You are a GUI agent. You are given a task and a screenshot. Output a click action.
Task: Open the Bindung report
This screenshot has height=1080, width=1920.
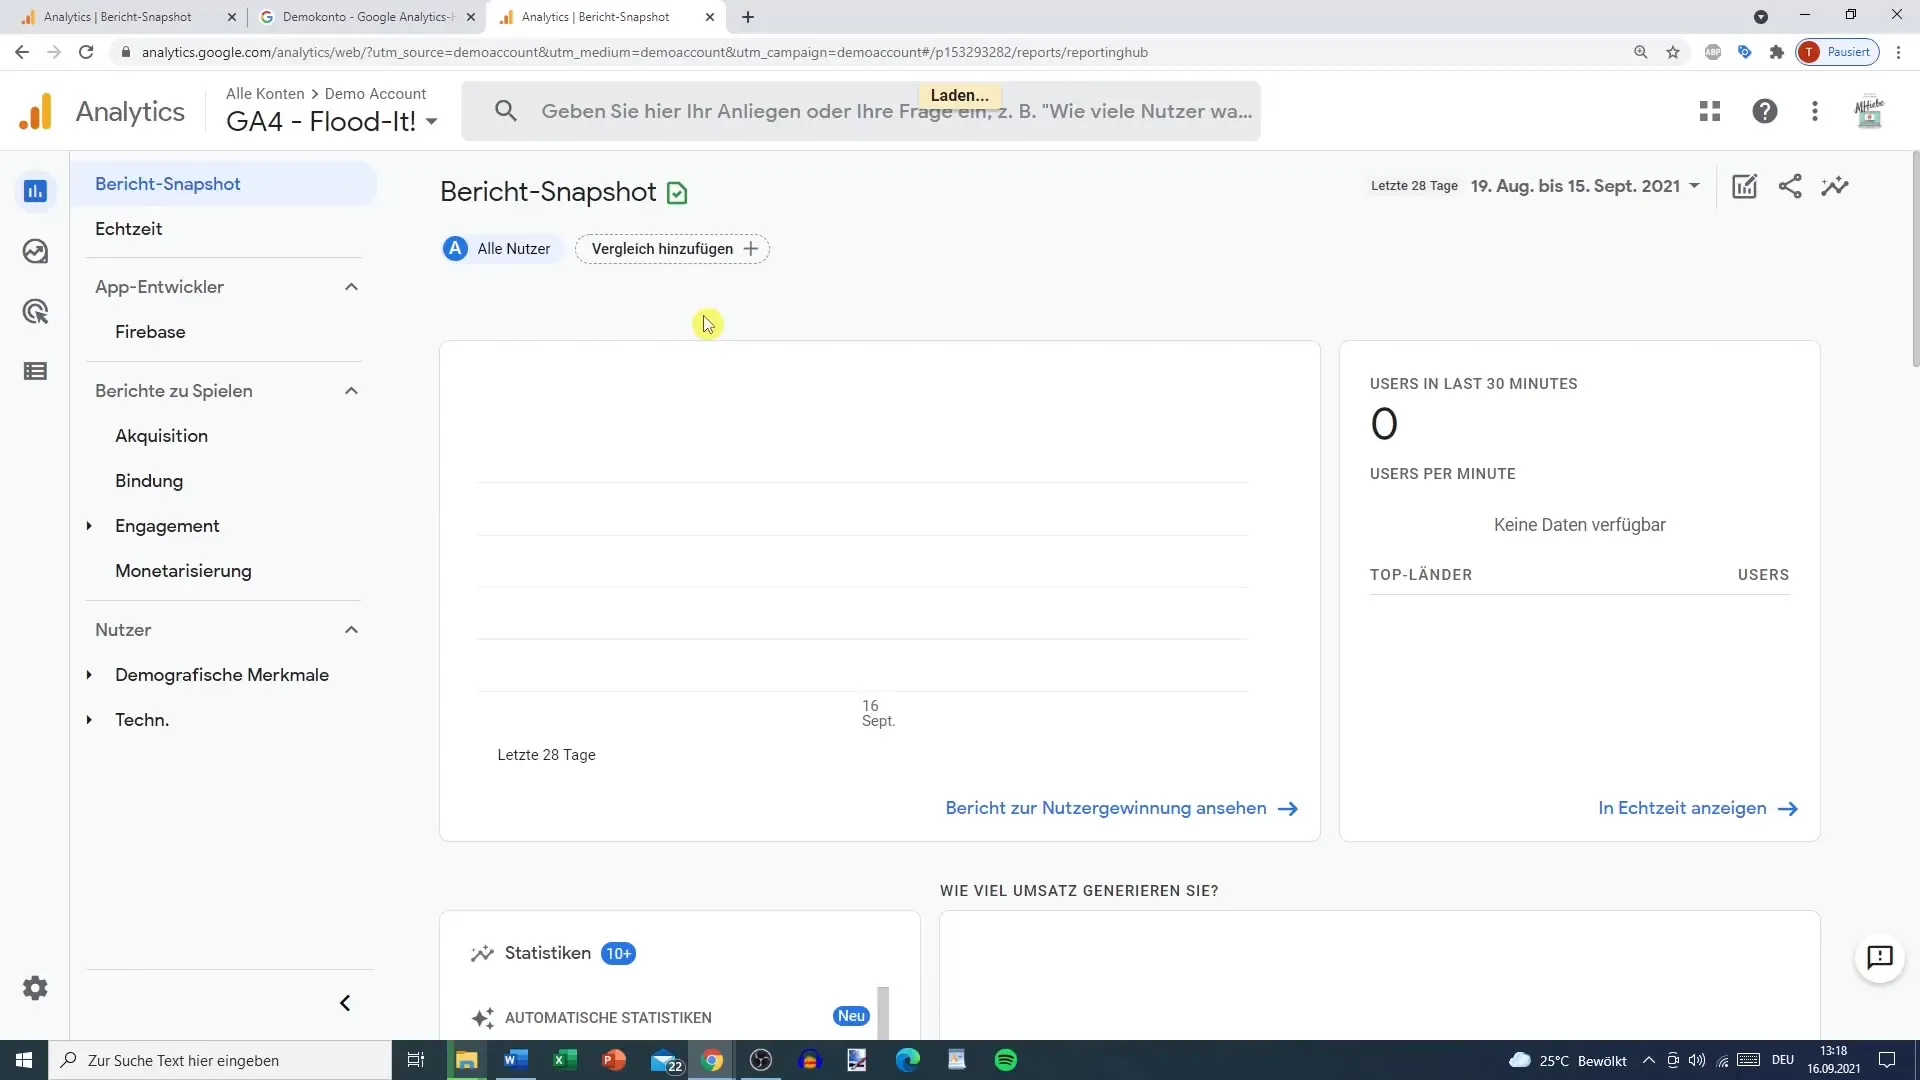[x=149, y=481]
